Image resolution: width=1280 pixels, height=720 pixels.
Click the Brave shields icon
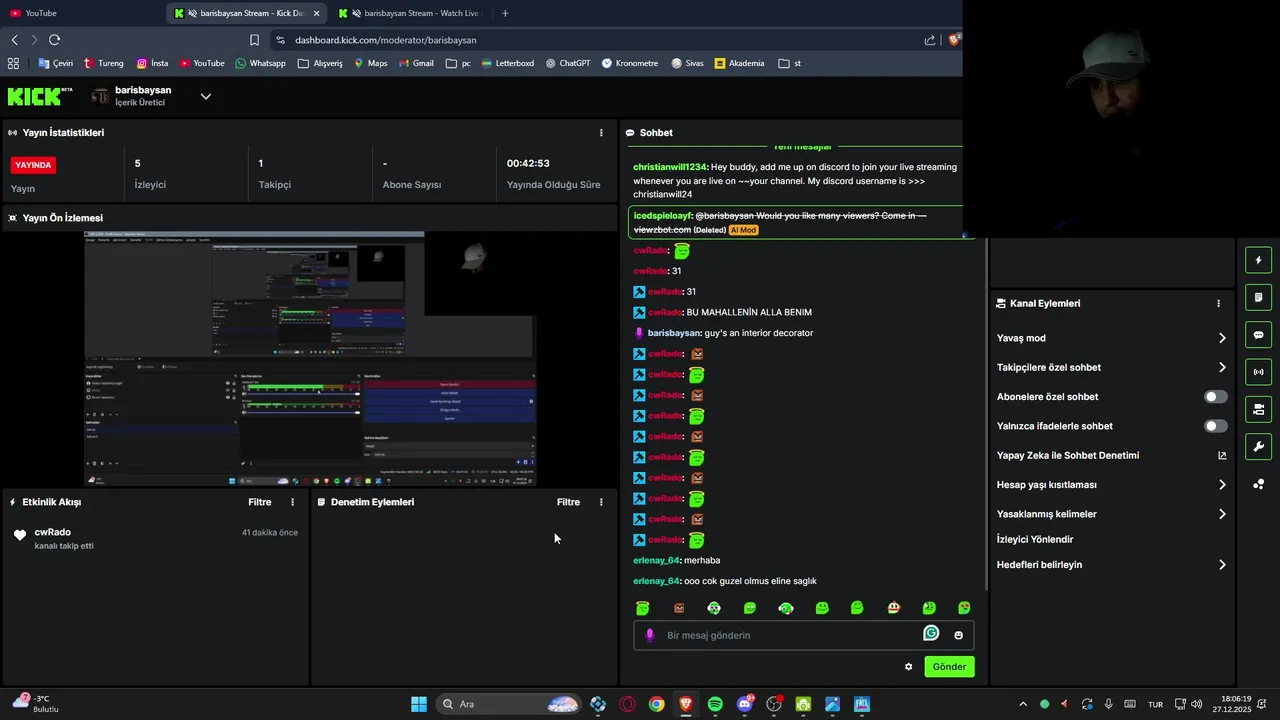coord(954,40)
